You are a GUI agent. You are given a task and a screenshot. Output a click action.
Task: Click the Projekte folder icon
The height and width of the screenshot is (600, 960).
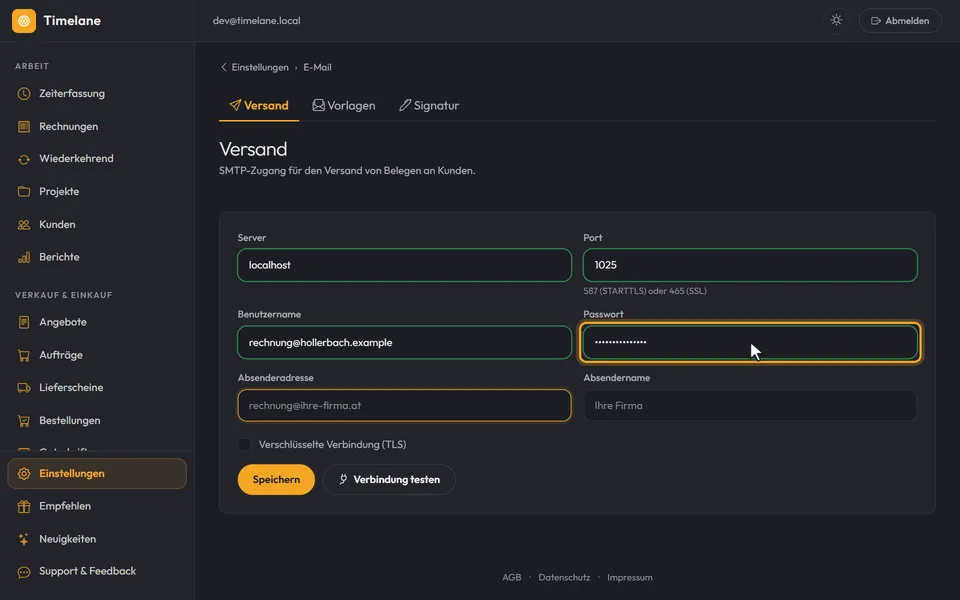24,192
